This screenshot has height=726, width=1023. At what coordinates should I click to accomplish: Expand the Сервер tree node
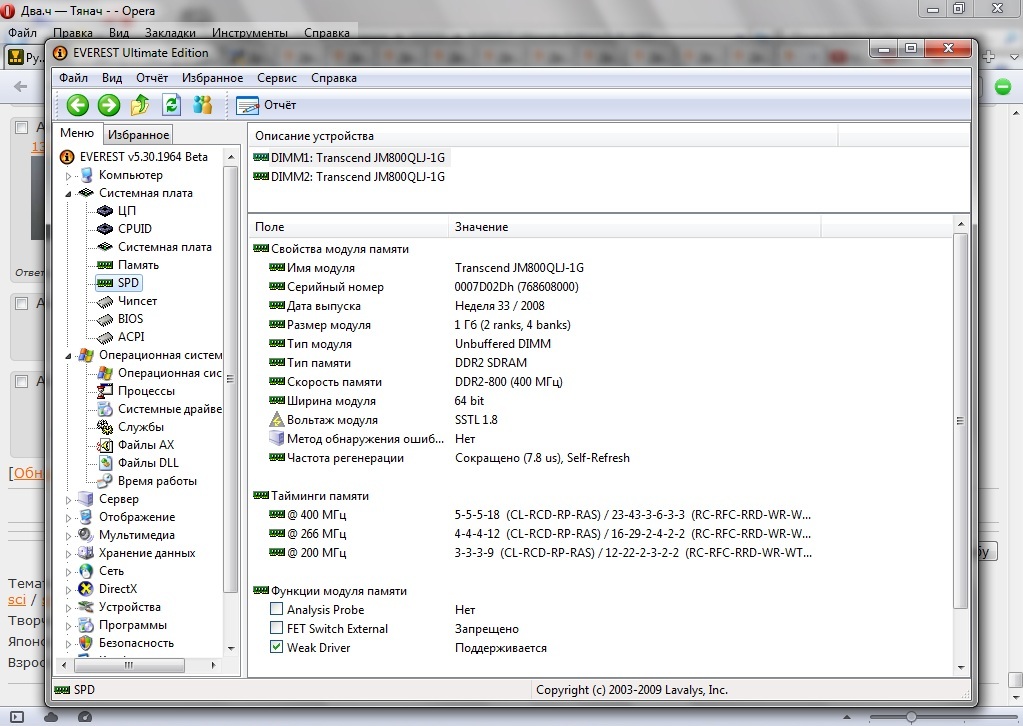69,500
